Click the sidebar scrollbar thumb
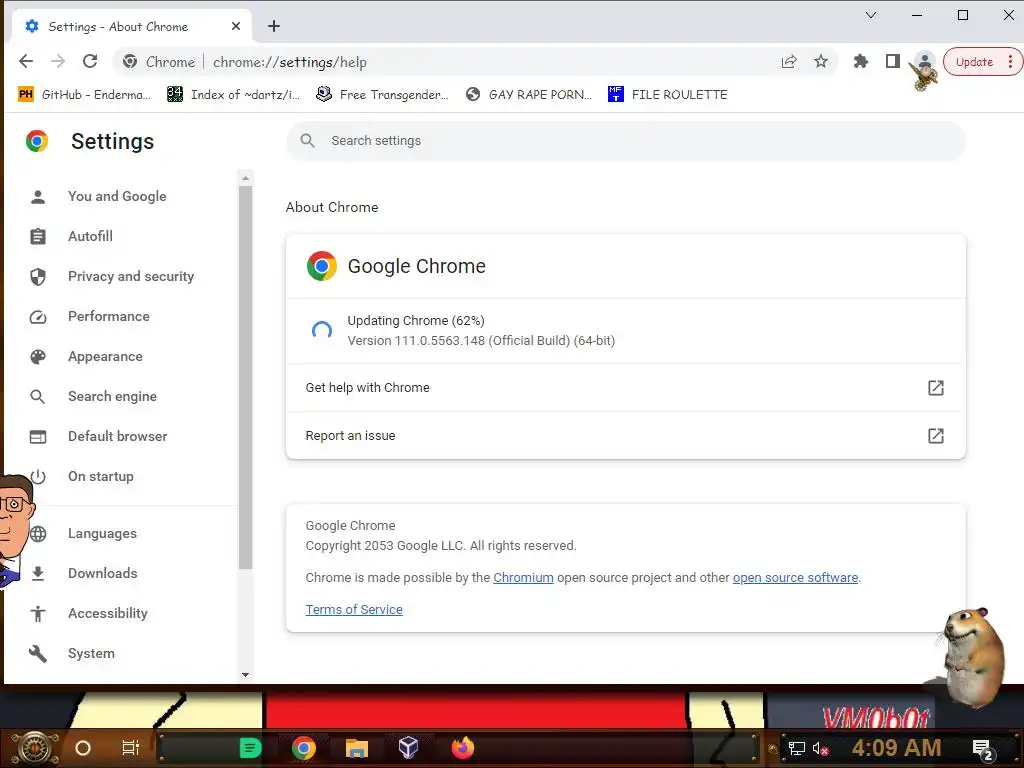The image size is (1024, 768). [246, 377]
